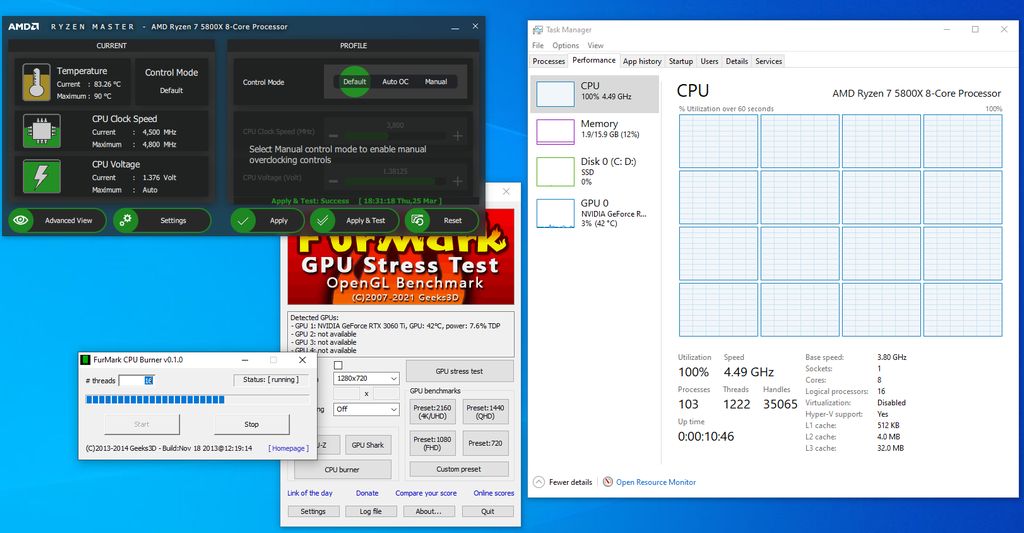Open FurMark Settings button
This screenshot has height=533, width=1024.
pos(313,511)
